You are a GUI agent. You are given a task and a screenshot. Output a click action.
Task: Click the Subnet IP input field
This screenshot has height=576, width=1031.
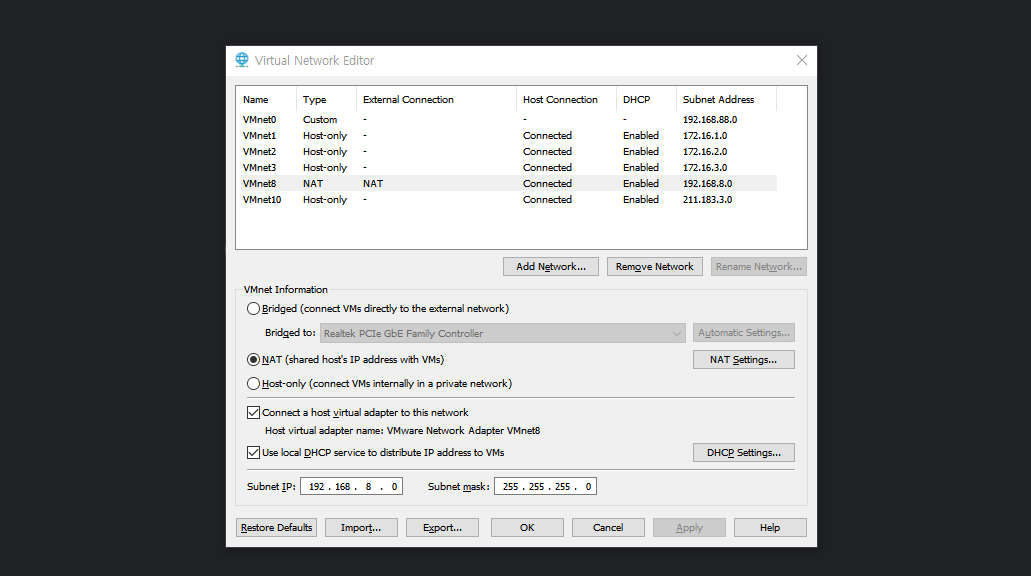click(x=351, y=487)
